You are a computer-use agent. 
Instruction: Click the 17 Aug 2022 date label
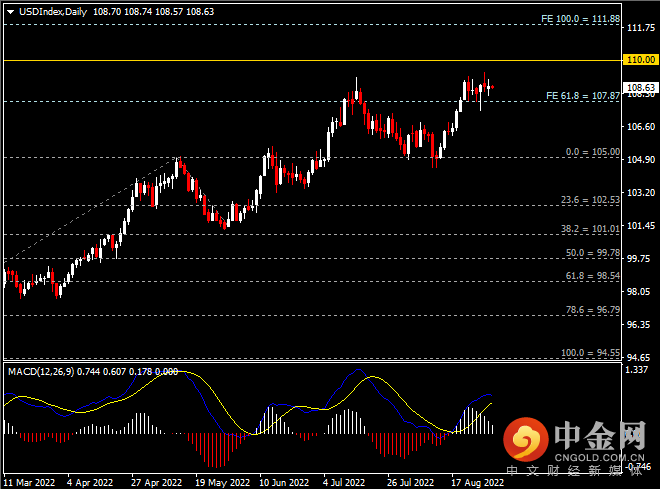pos(477,483)
